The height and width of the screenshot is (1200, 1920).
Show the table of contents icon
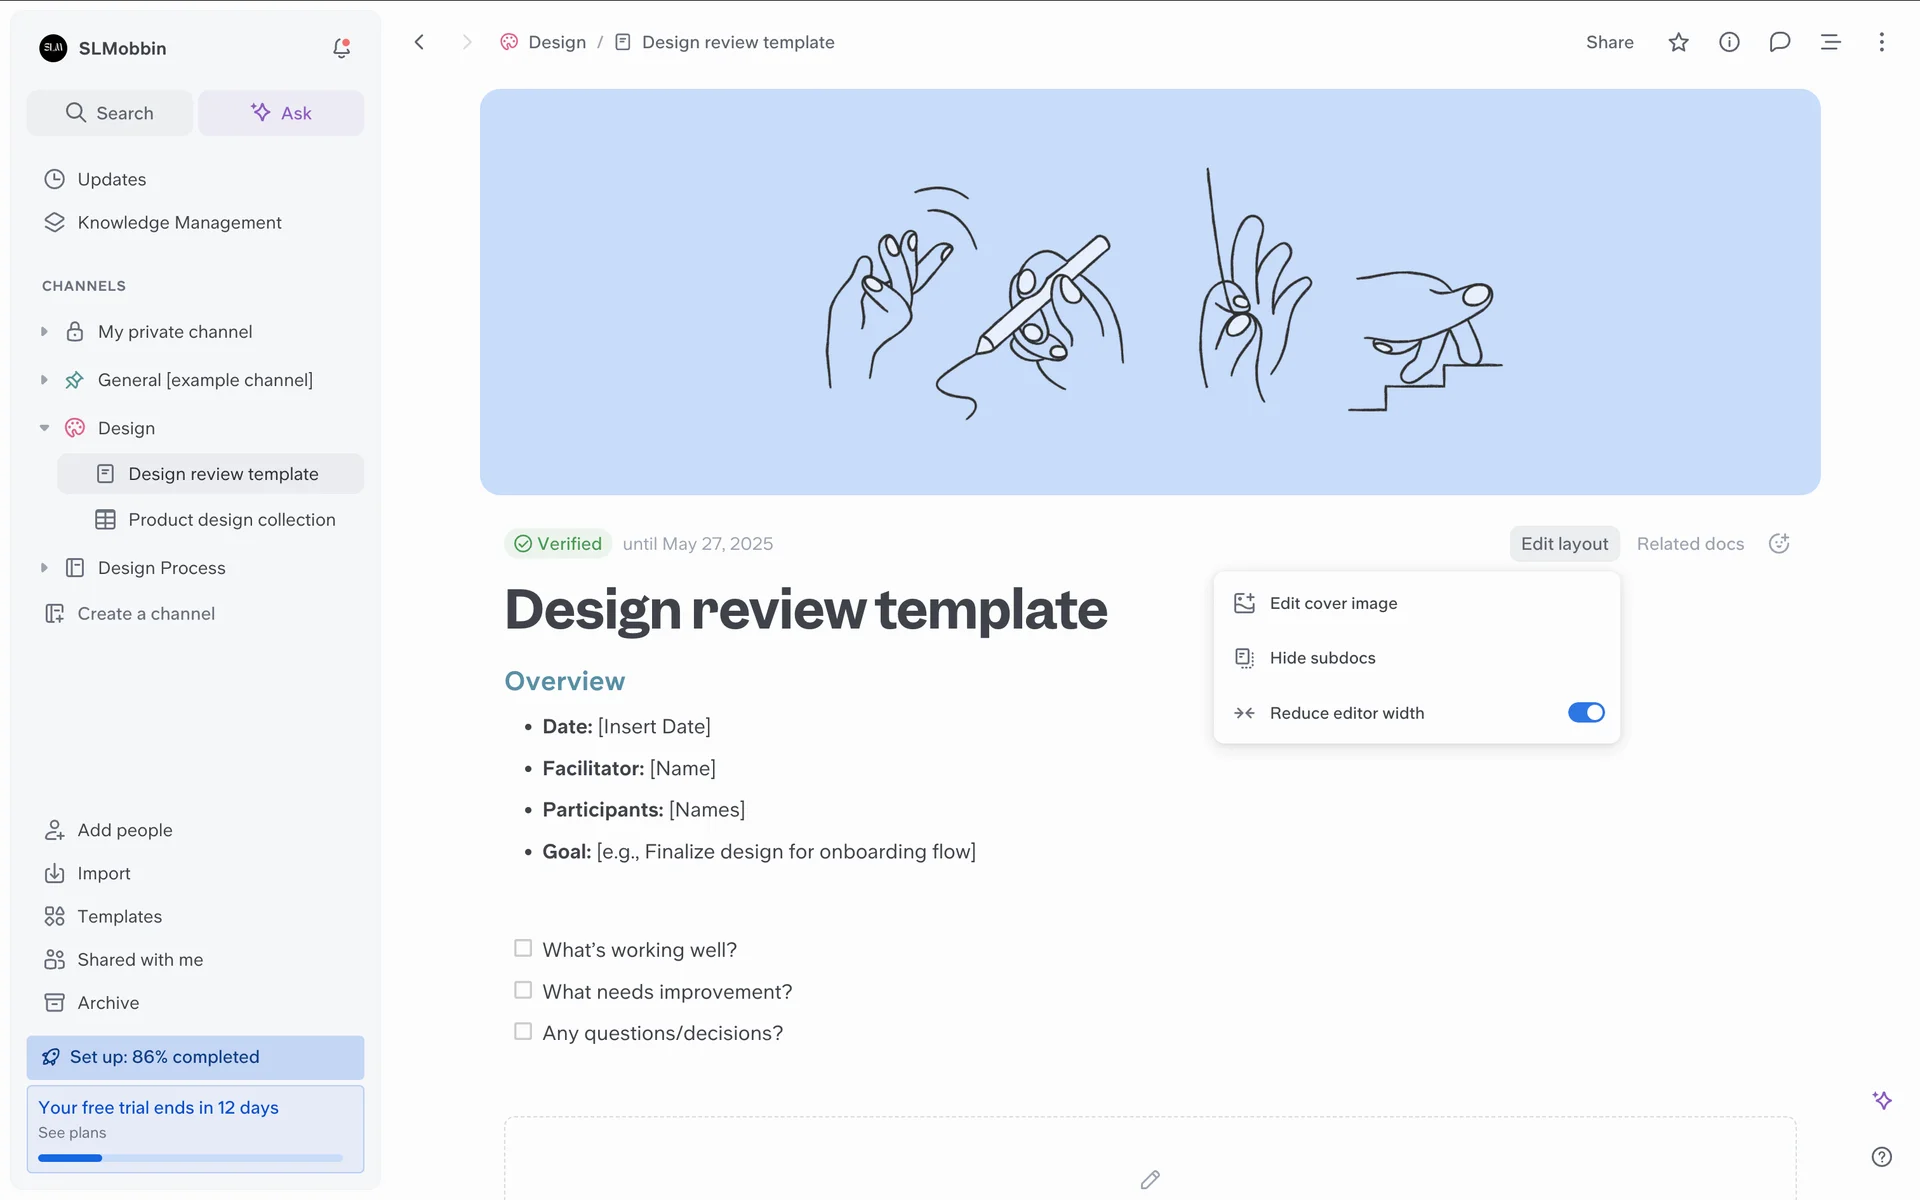pos(1830,42)
